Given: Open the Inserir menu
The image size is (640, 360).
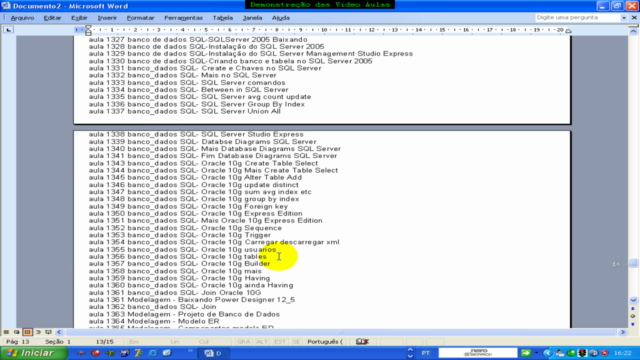Looking at the screenshot, I should coord(107,18).
